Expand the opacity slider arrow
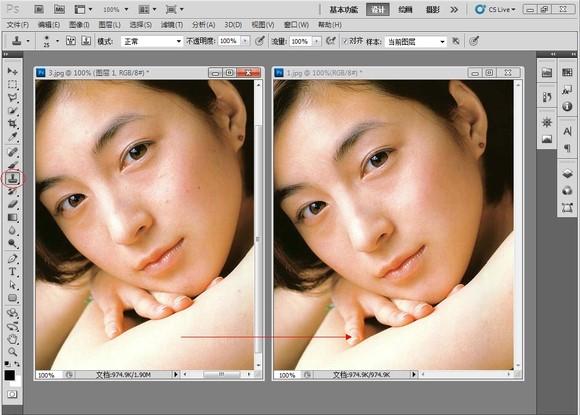Screen dimensions: 580x415 pyautogui.click(x=245, y=41)
